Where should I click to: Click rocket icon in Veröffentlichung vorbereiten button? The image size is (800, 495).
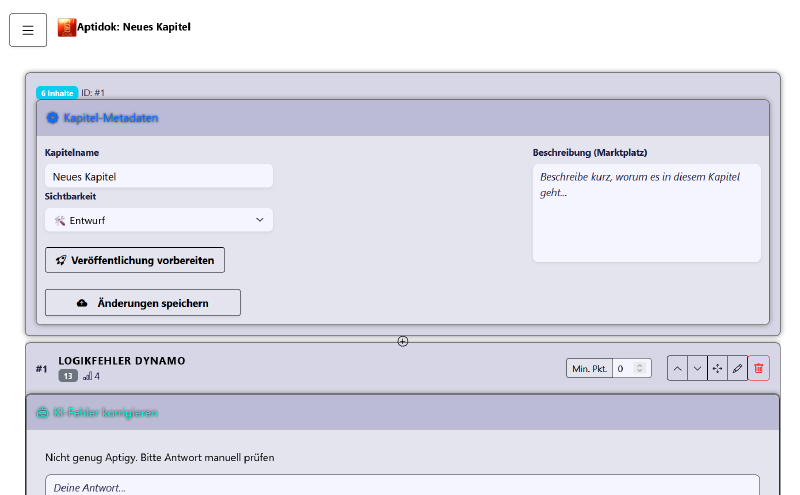pos(61,260)
